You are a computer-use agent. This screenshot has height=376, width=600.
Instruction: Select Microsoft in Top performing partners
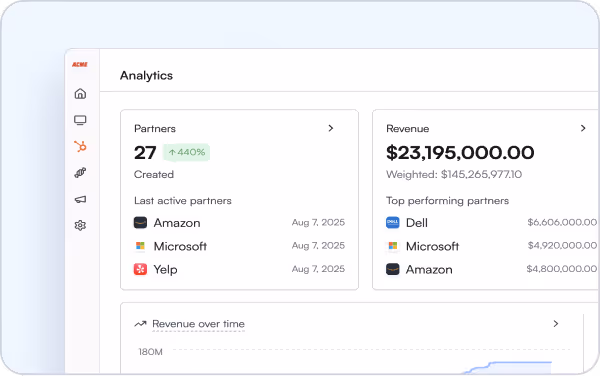[x=432, y=246]
